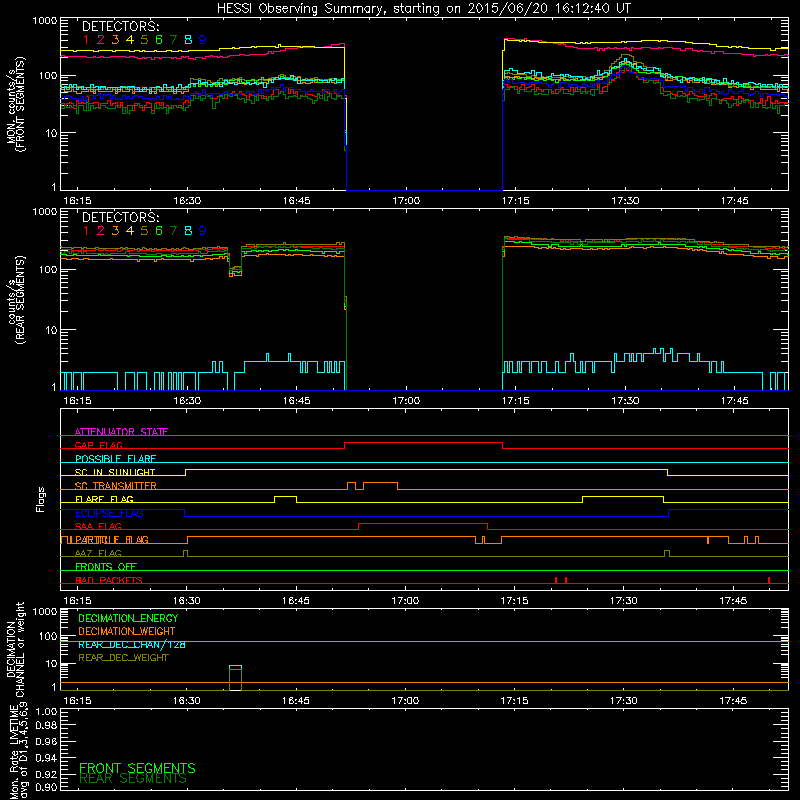Click blue detector 9 in front segments legend

tap(203, 39)
